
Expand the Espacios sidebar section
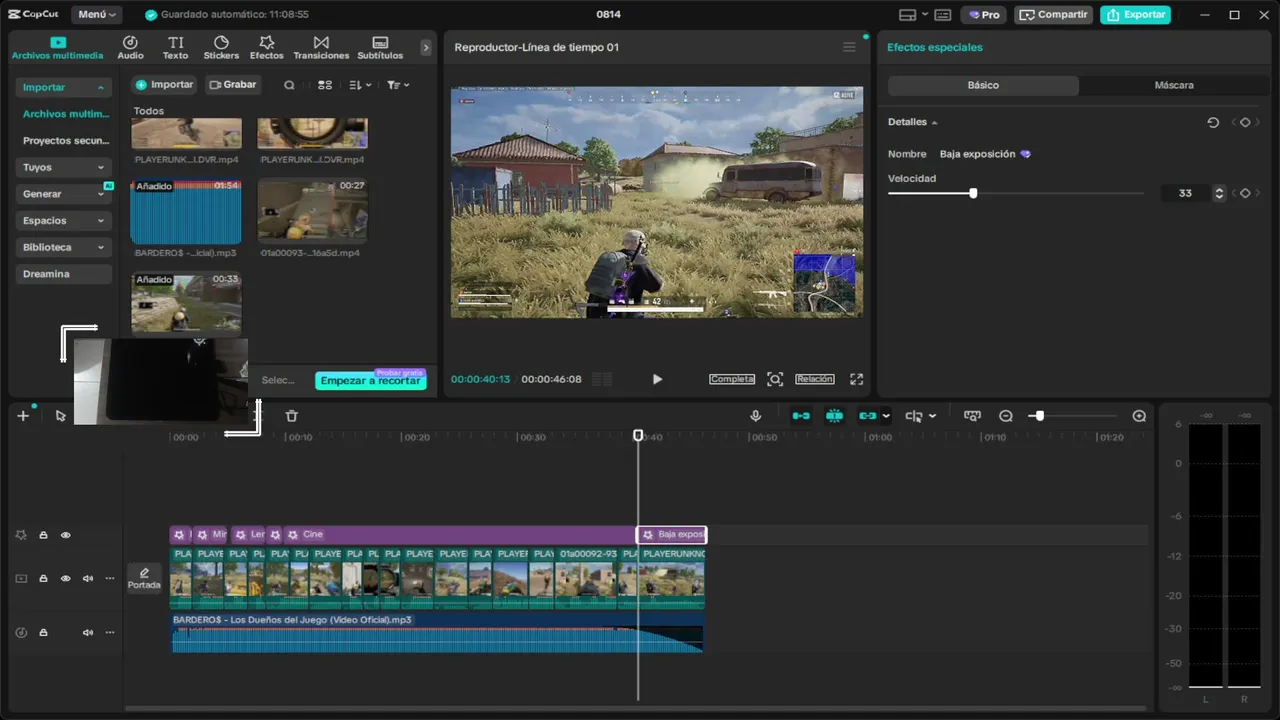coord(101,221)
